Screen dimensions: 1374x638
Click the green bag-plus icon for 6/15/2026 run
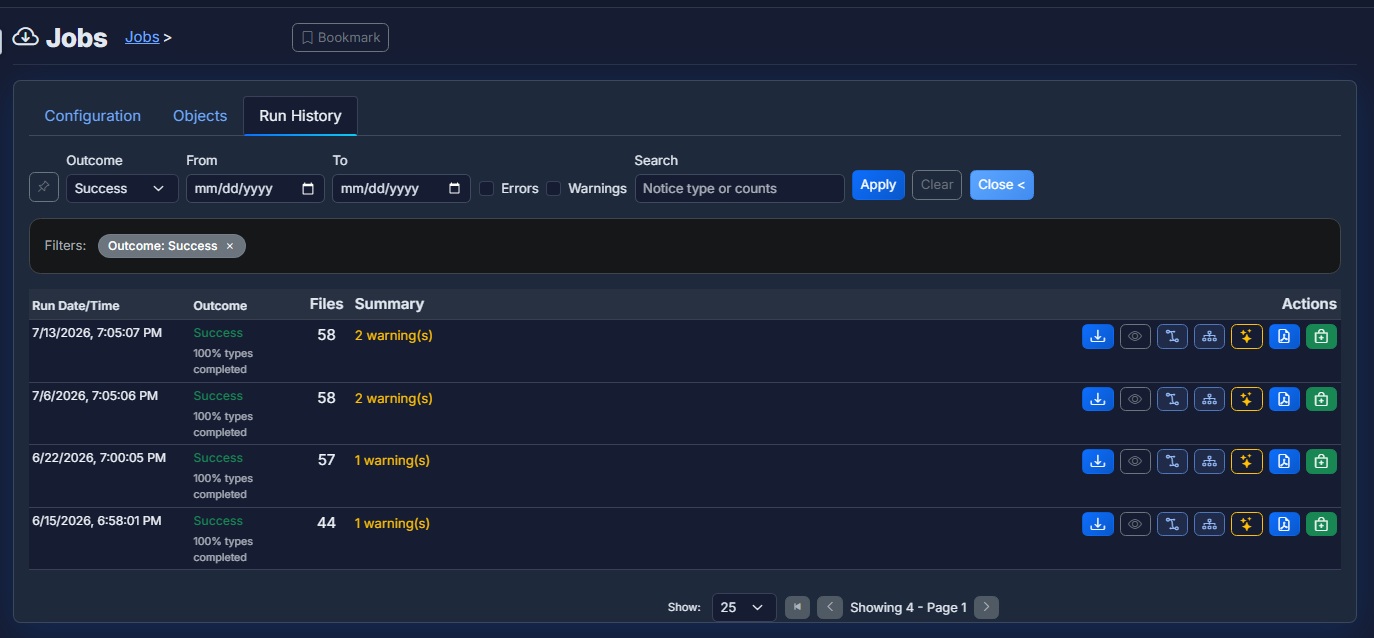pos(1321,524)
